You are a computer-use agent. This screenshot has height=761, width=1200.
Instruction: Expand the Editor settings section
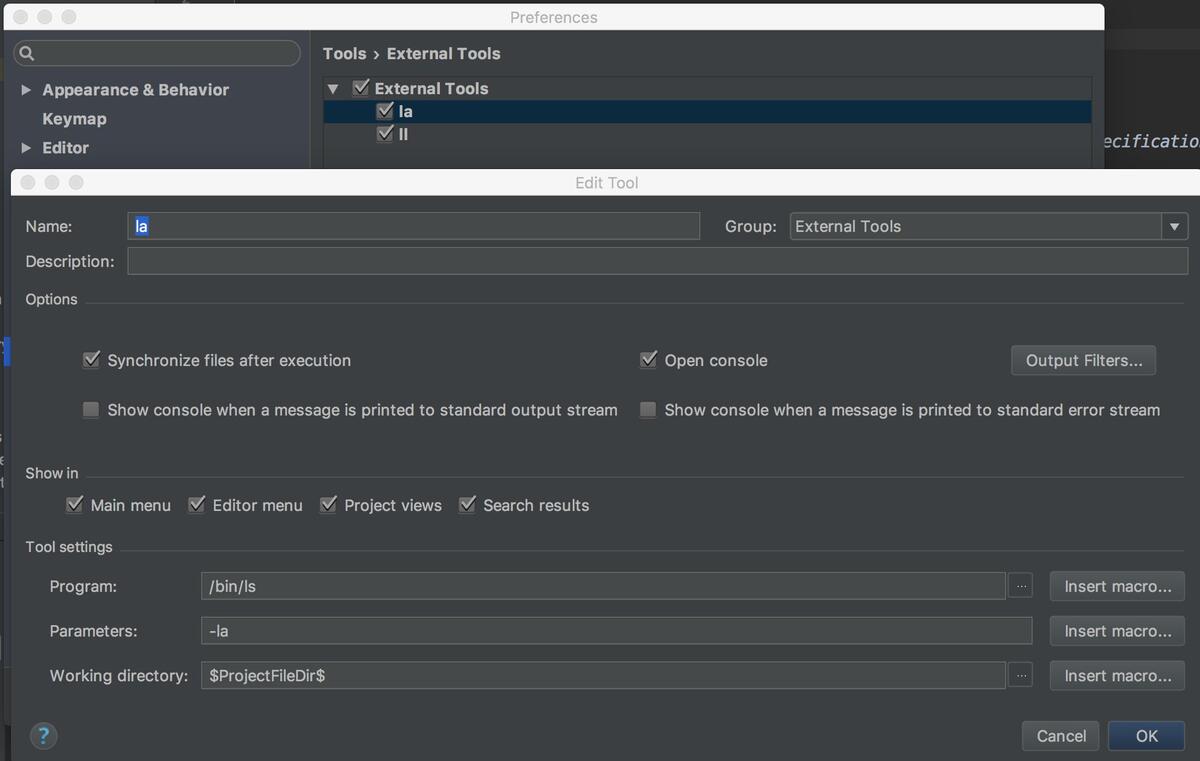pyautogui.click(x=26, y=148)
